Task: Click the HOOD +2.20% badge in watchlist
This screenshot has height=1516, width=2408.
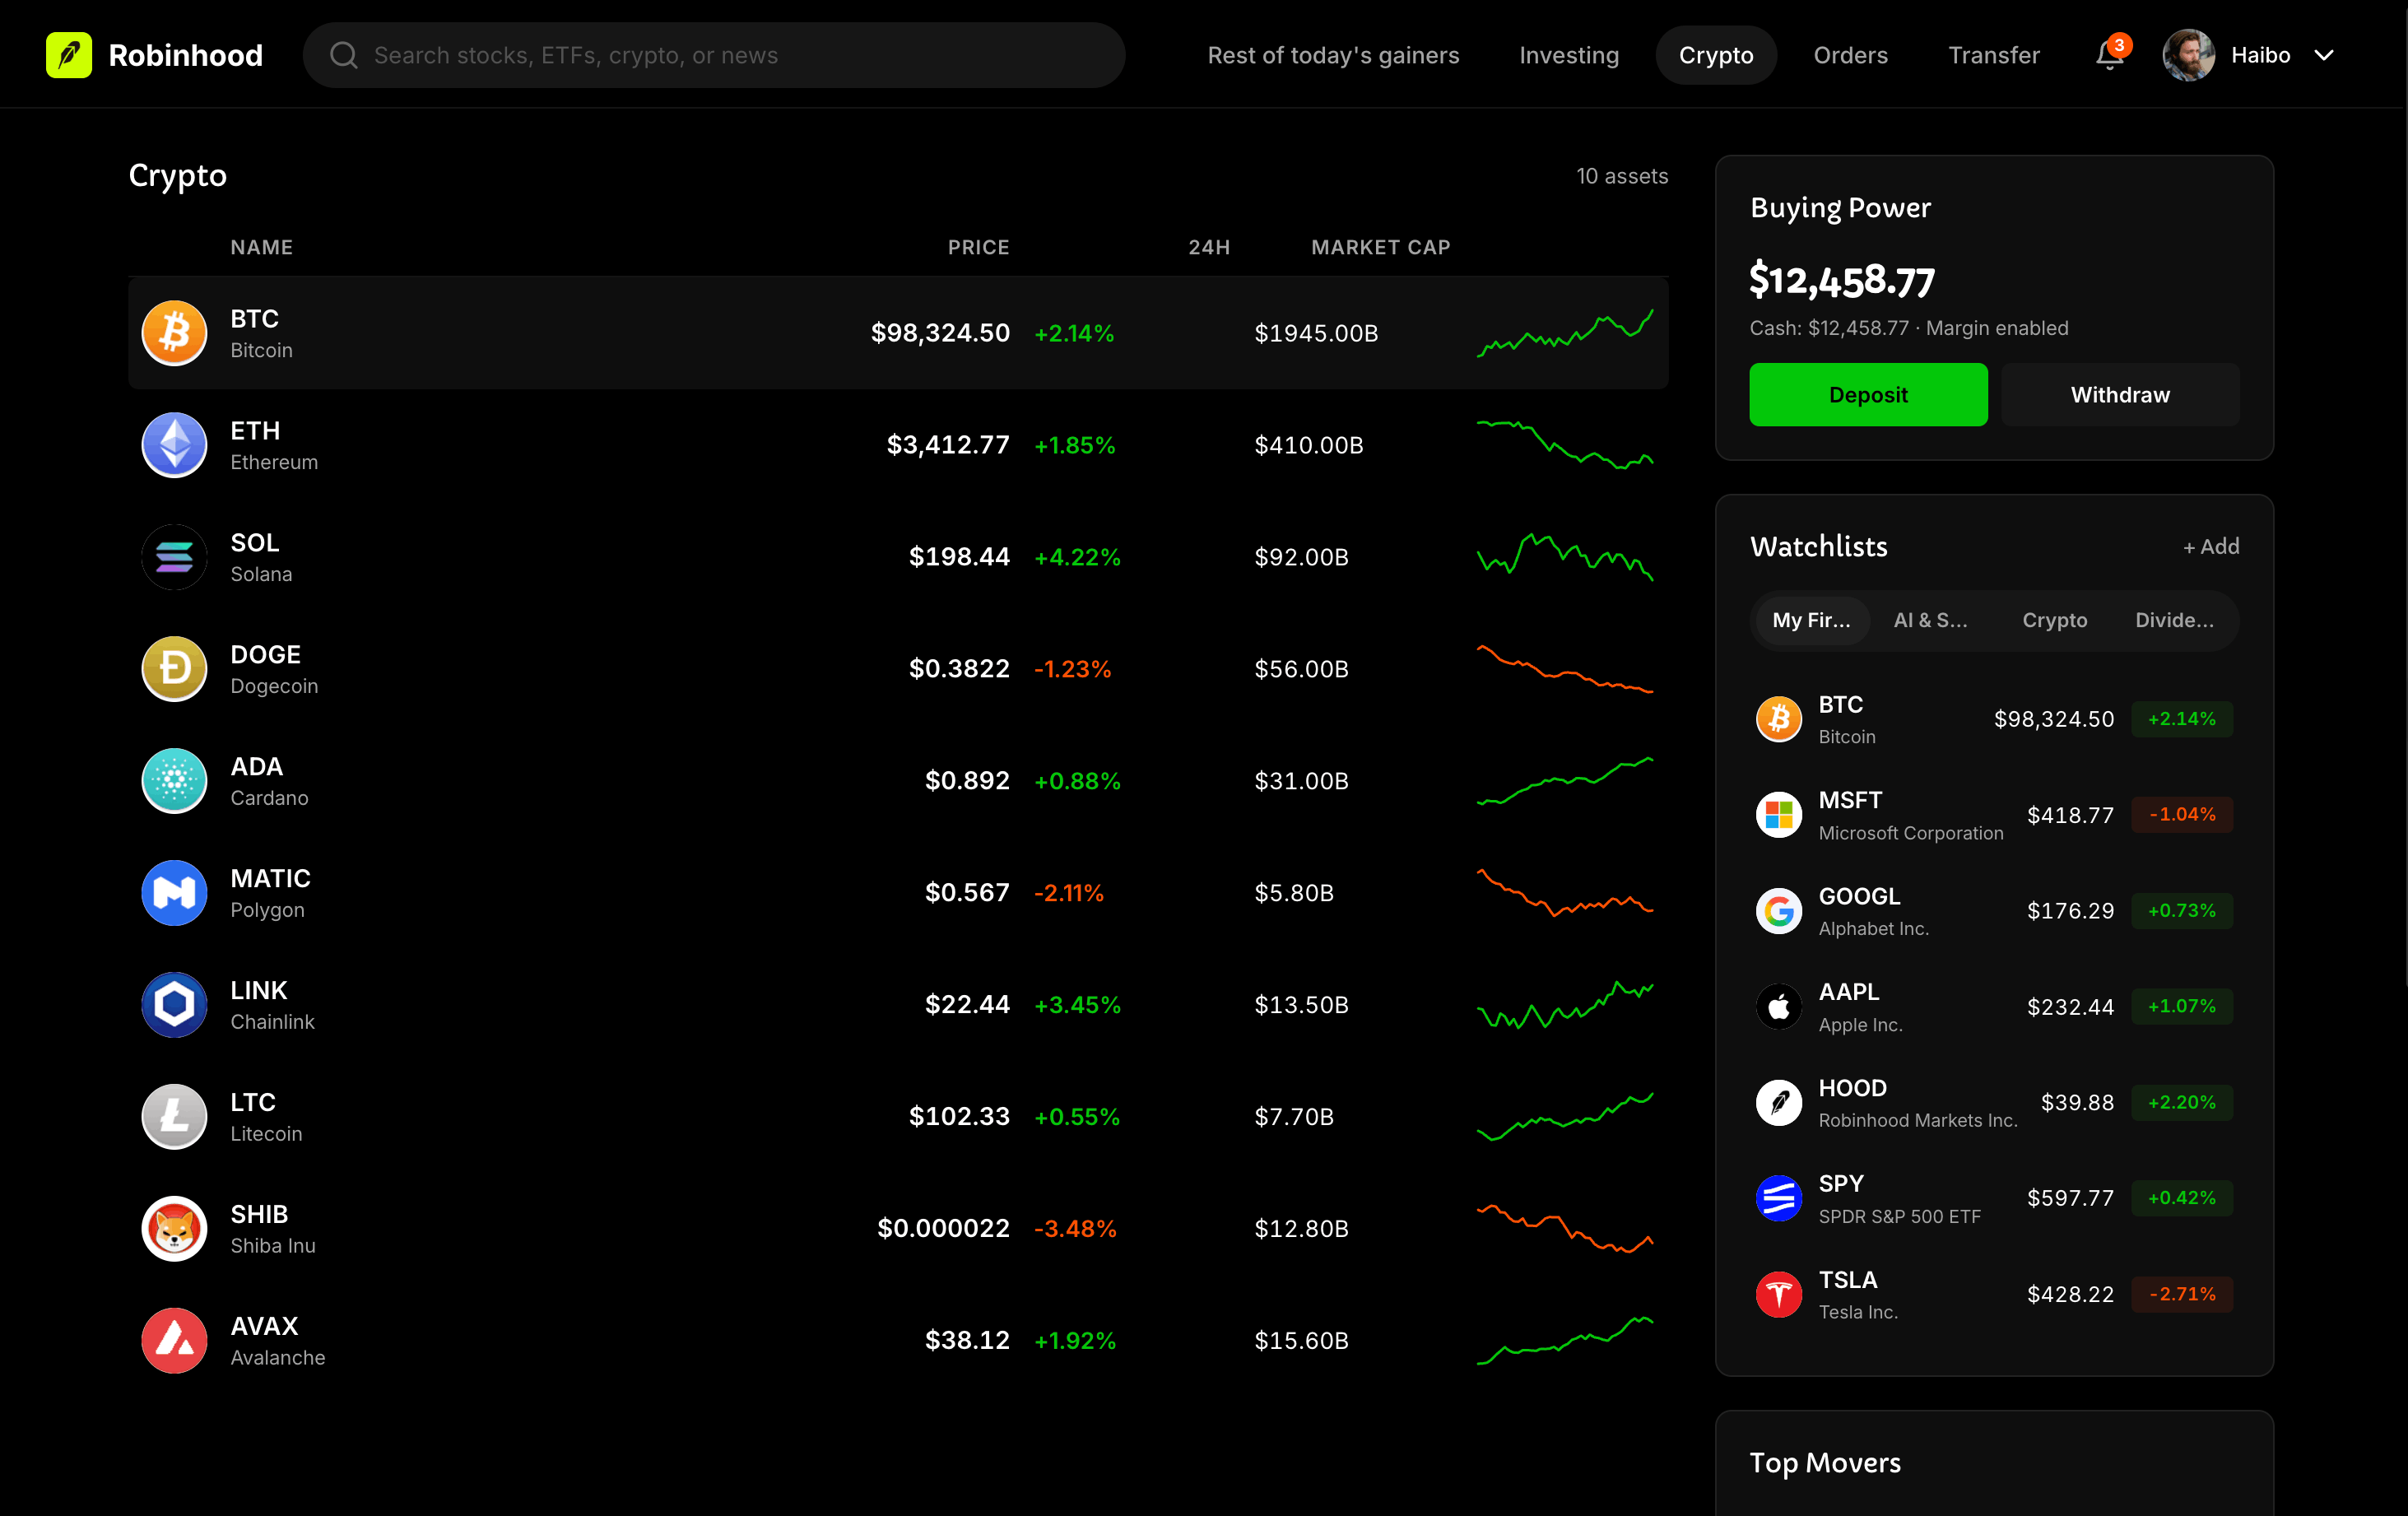Action: 2182,1102
